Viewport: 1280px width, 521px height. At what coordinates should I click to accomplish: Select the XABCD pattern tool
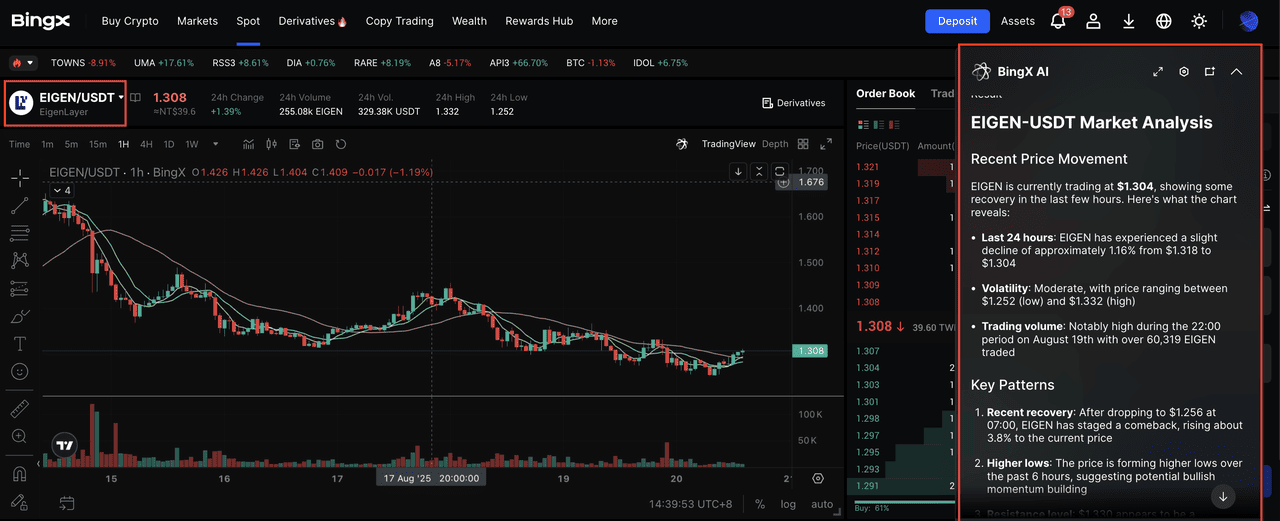[x=19, y=260]
